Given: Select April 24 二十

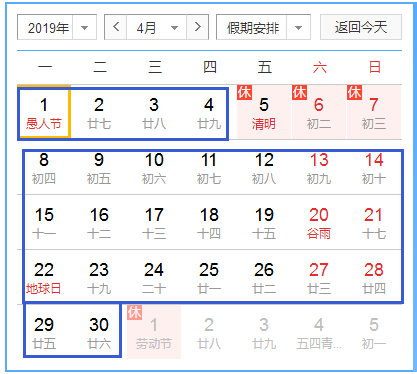Looking at the screenshot, I should 154,278.
